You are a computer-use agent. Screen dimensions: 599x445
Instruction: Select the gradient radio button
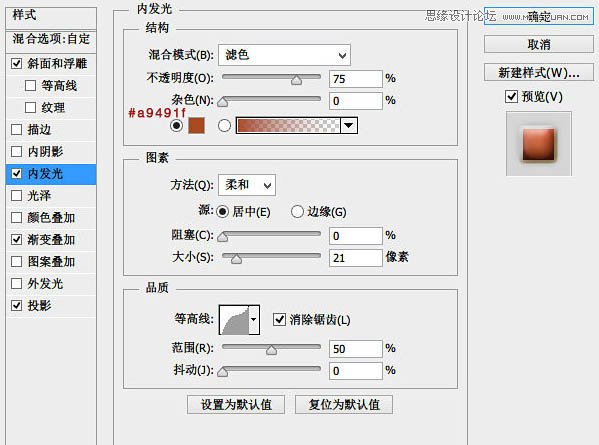pos(224,125)
